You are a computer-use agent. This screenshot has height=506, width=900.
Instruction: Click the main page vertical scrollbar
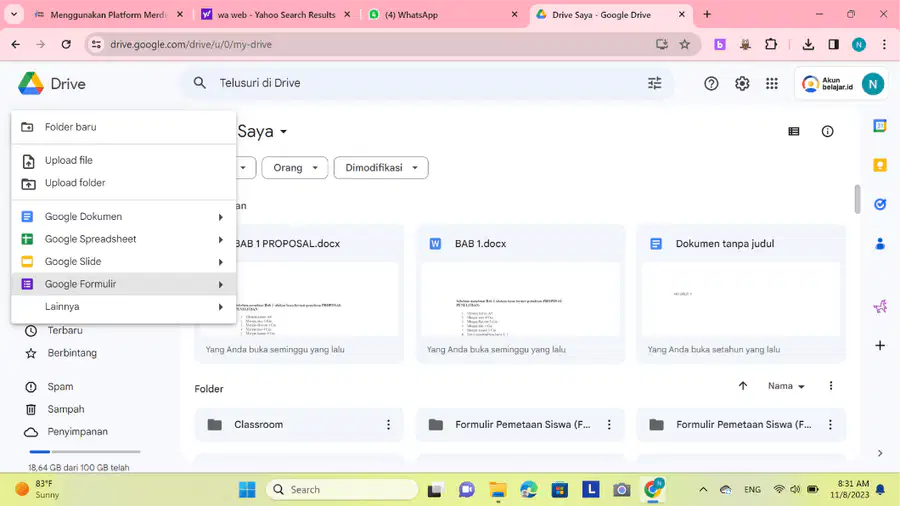click(857, 199)
